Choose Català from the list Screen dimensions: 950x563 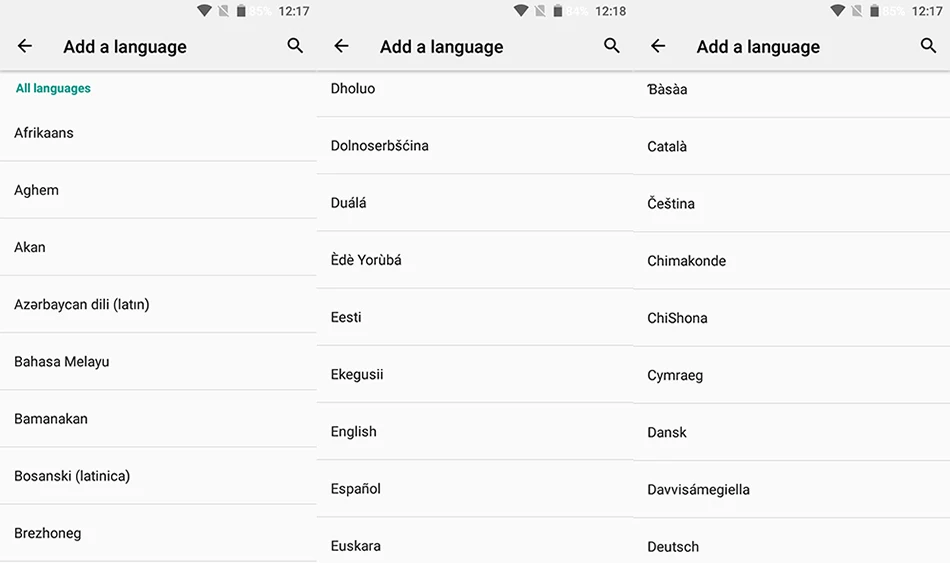[x=791, y=147]
